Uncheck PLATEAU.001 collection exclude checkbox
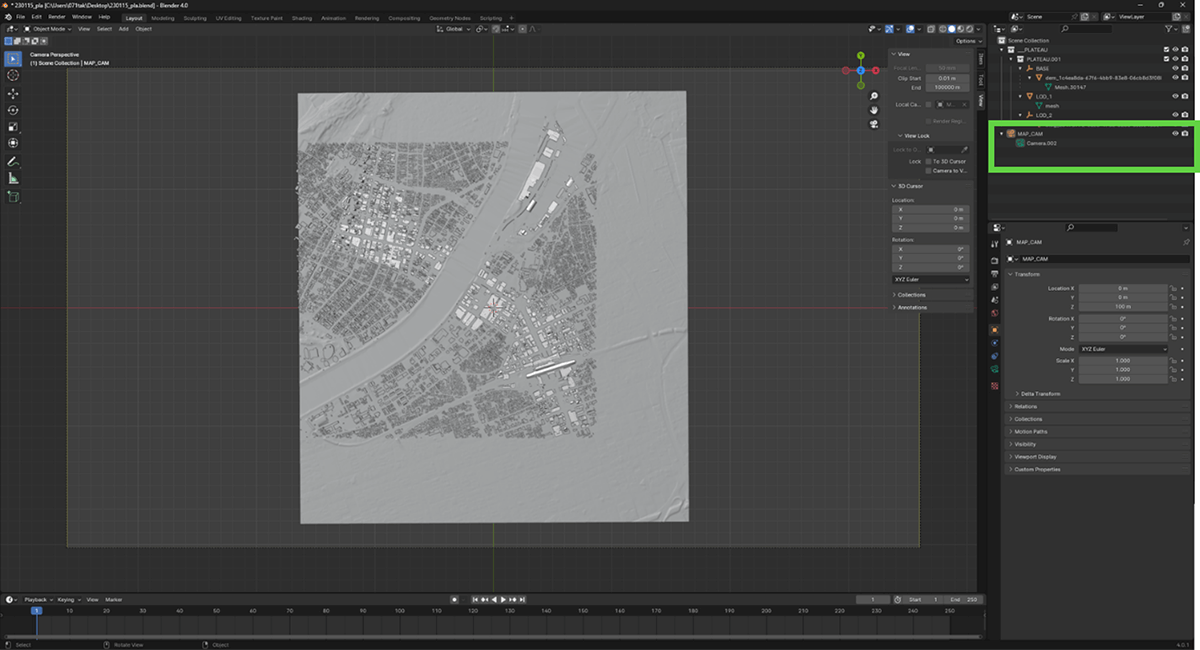The image size is (1200, 650). [1166, 59]
